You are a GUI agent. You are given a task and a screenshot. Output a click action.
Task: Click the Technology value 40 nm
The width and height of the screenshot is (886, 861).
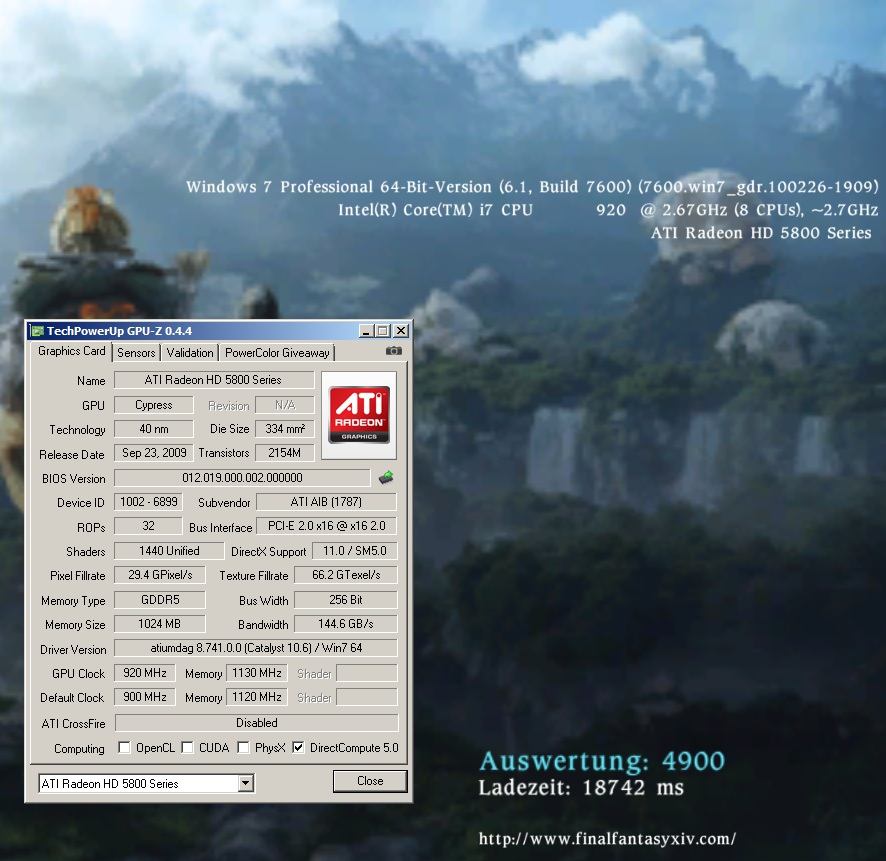[154, 429]
